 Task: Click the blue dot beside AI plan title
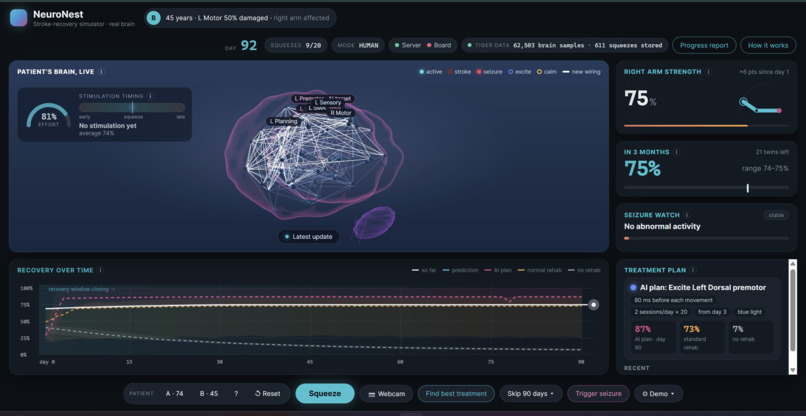pyautogui.click(x=633, y=288)
